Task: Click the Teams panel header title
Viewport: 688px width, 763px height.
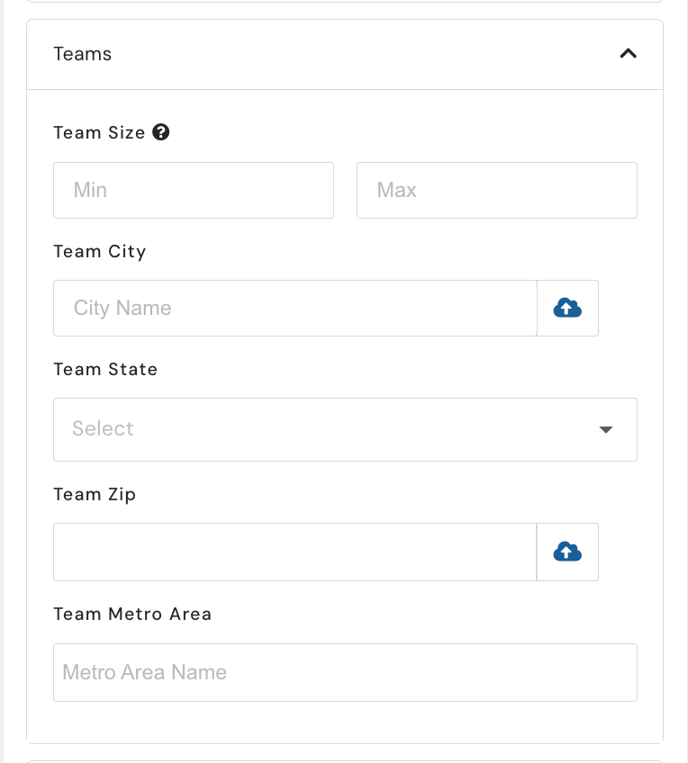Action: tap(82, 54)
